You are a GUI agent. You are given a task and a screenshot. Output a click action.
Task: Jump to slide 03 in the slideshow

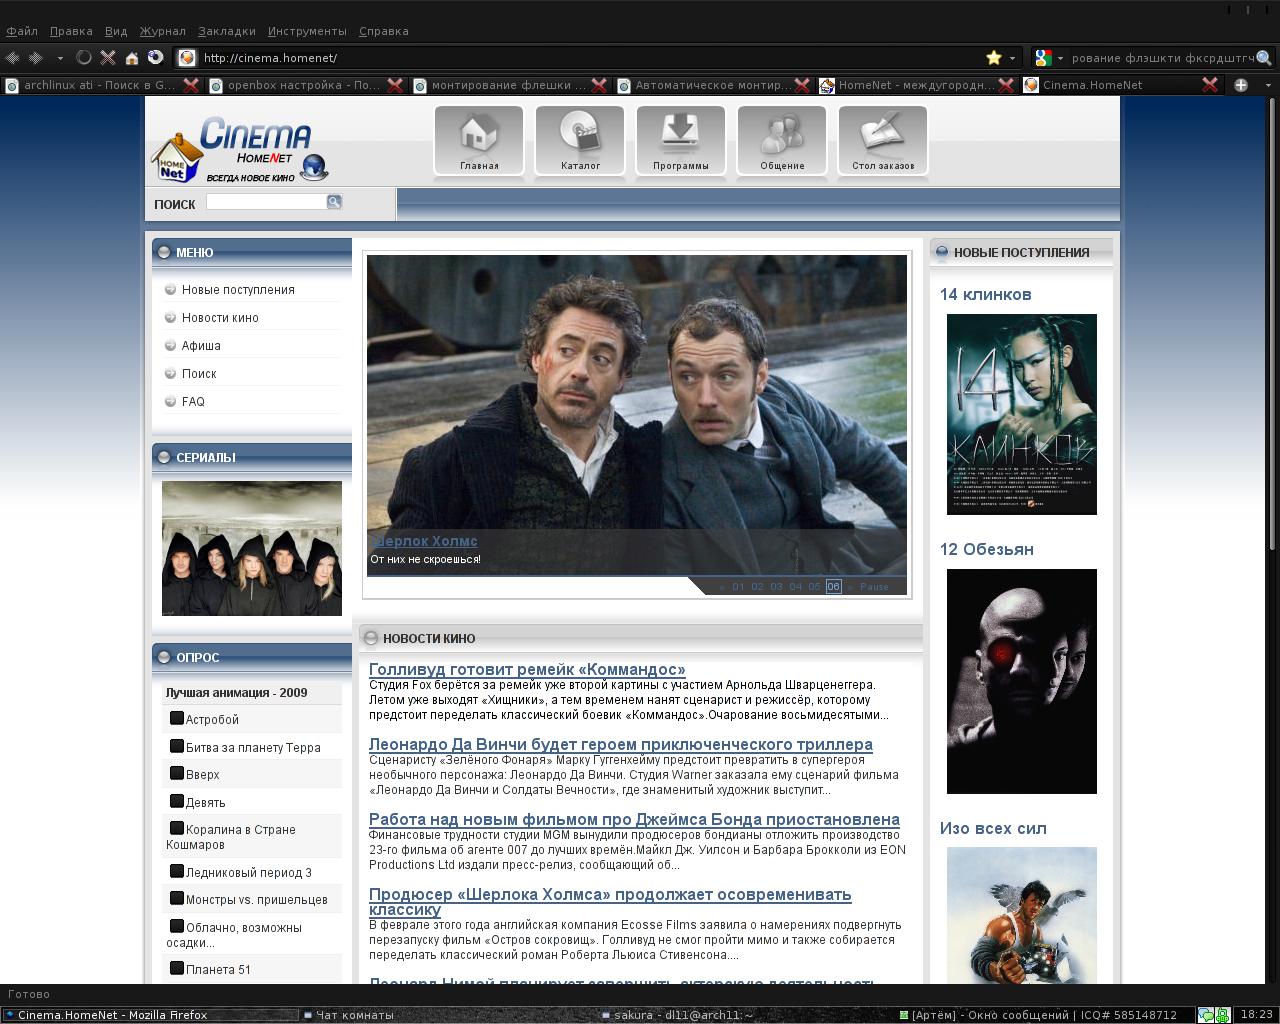pyautogui.click(x=776, y=587)
